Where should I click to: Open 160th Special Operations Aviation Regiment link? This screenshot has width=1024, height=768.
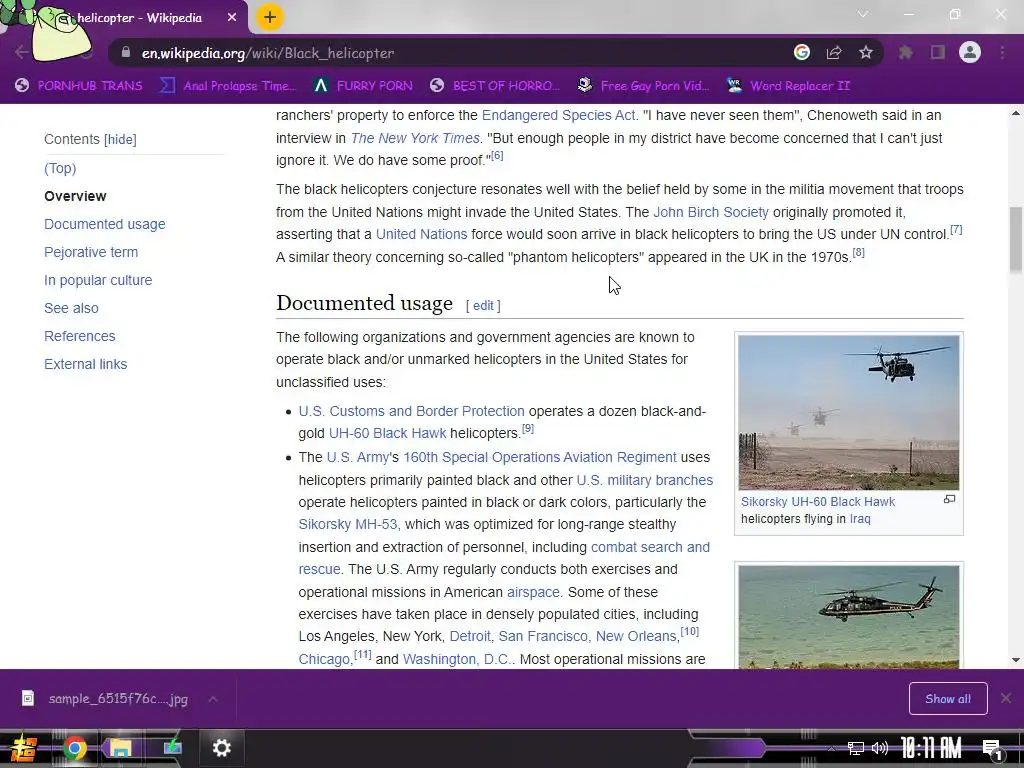tap(539, 458)
